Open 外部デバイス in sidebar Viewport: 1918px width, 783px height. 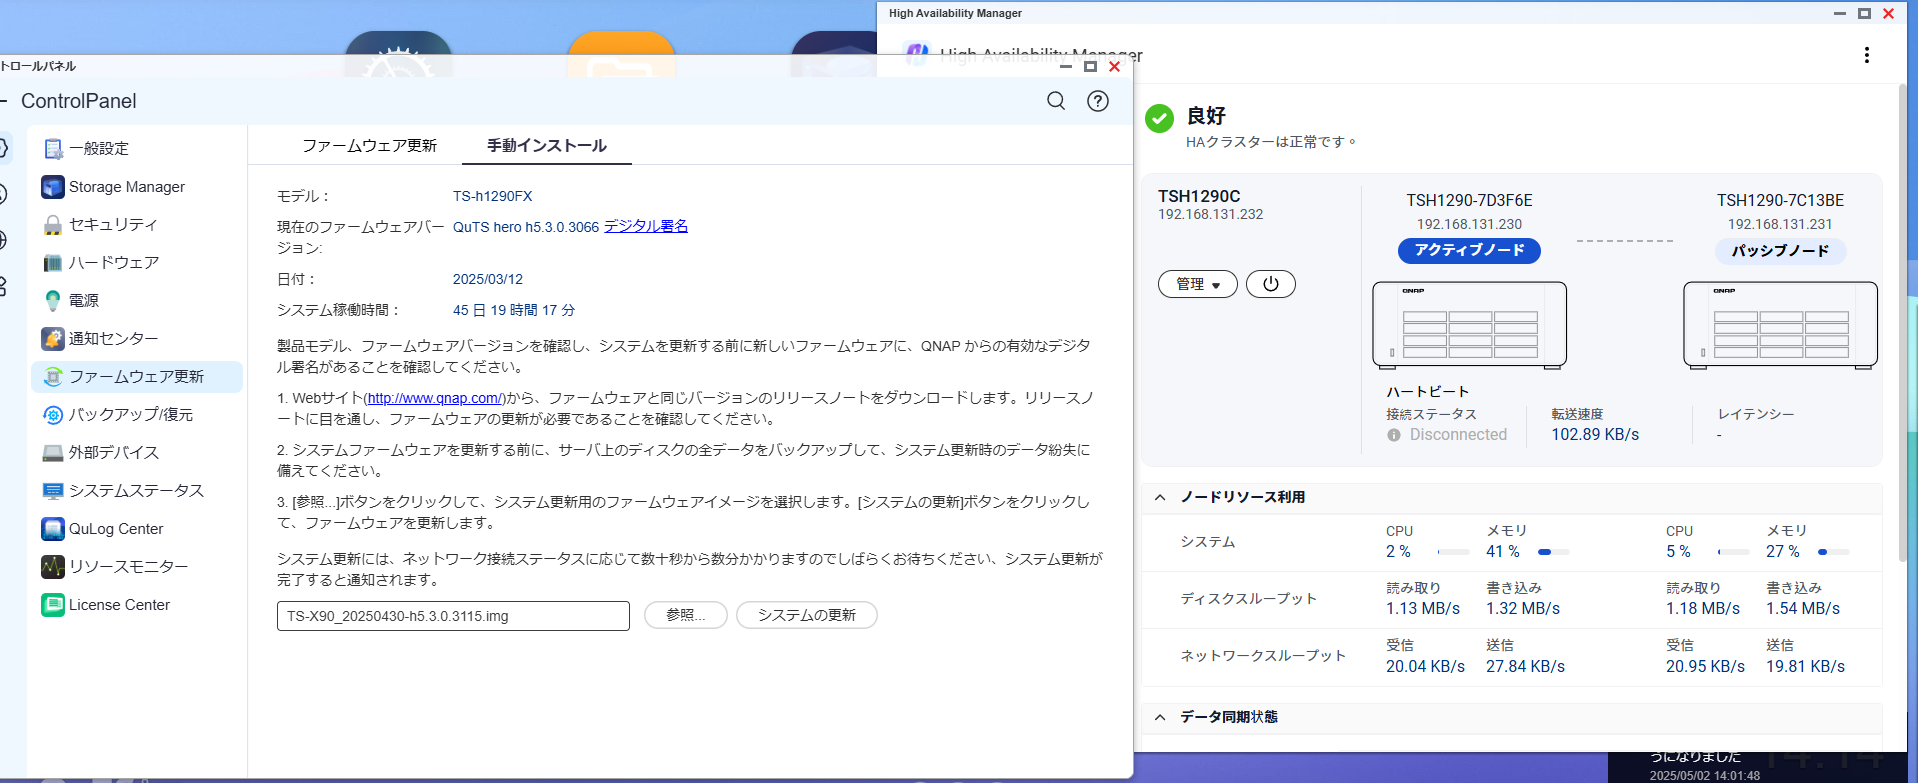coord(135,453)
